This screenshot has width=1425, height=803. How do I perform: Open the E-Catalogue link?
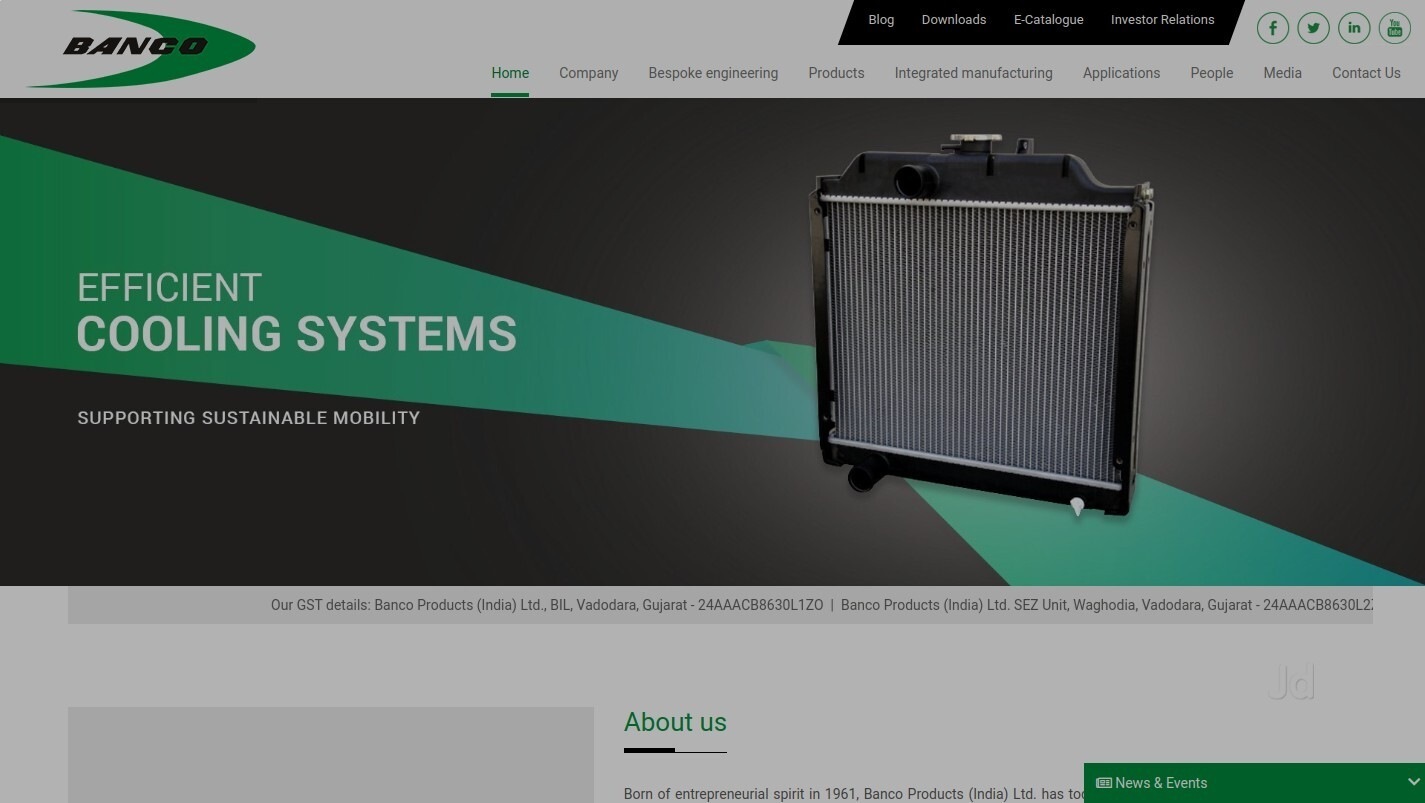tap(1048, 20)
